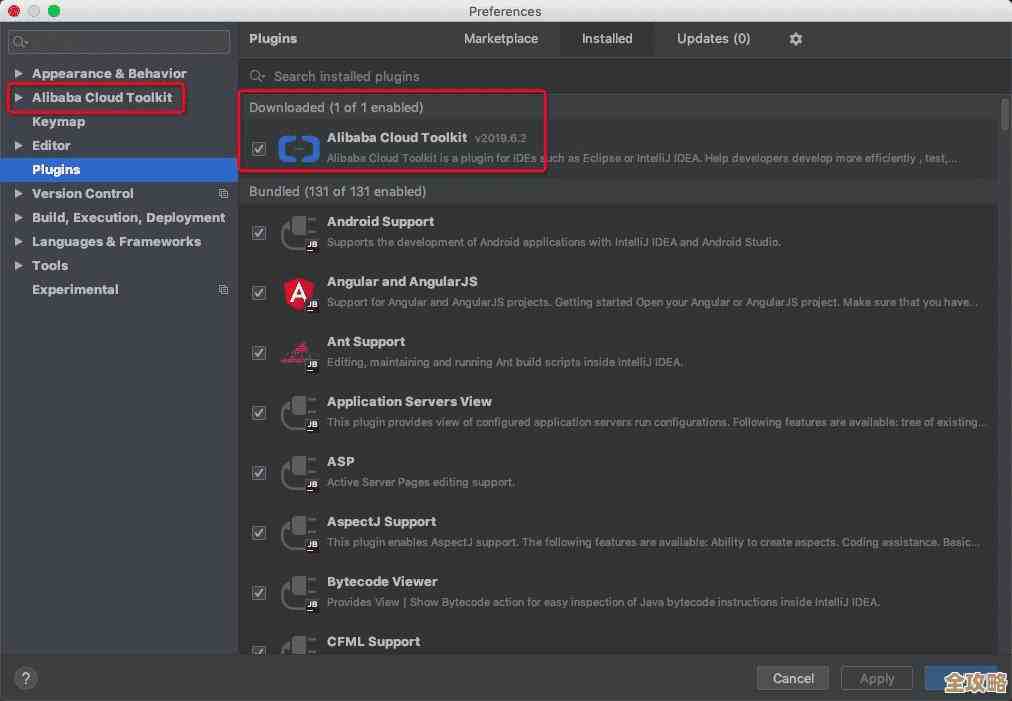Viewport: 1012px width, 701px height.
Task: Open the plugins gear settings menu
Action: pyautogui.click(x=795, y=39)
